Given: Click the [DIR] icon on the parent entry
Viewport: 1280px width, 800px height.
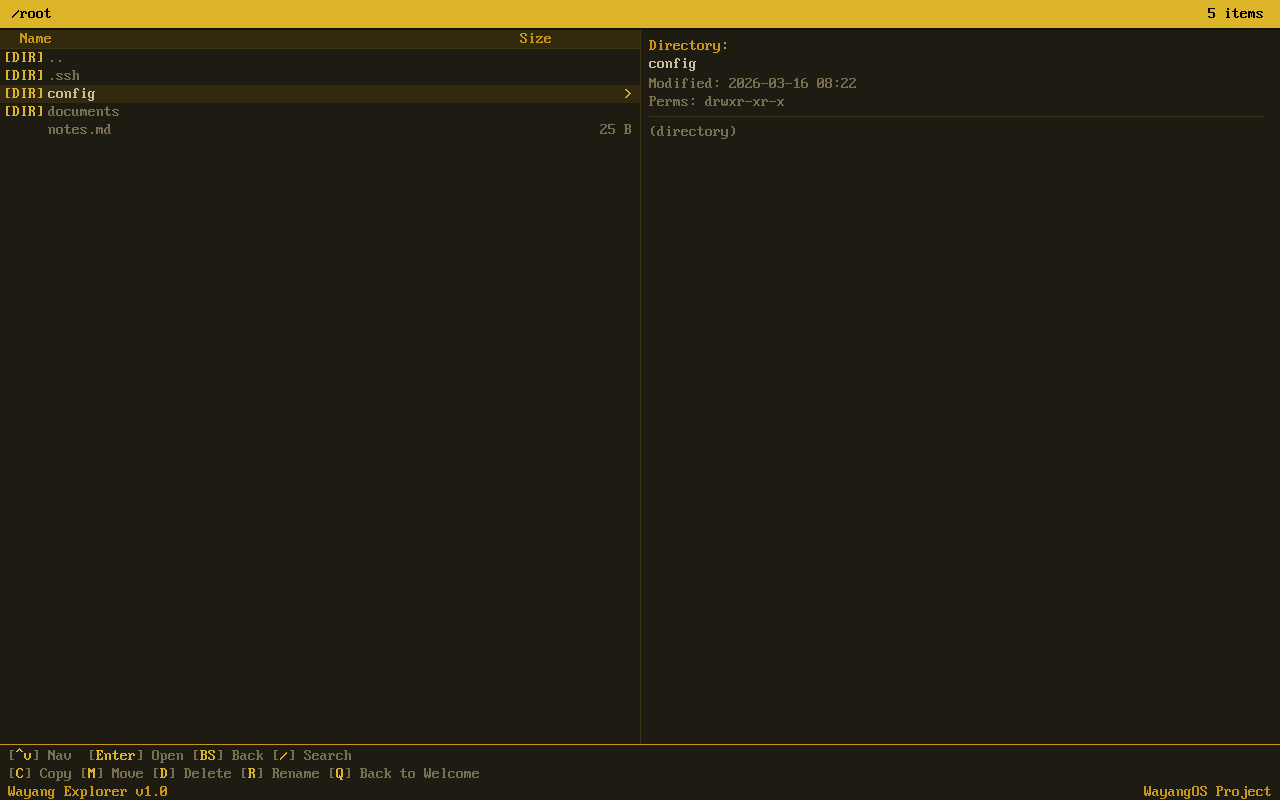Looking at the screenshot, I should (23, 57).
